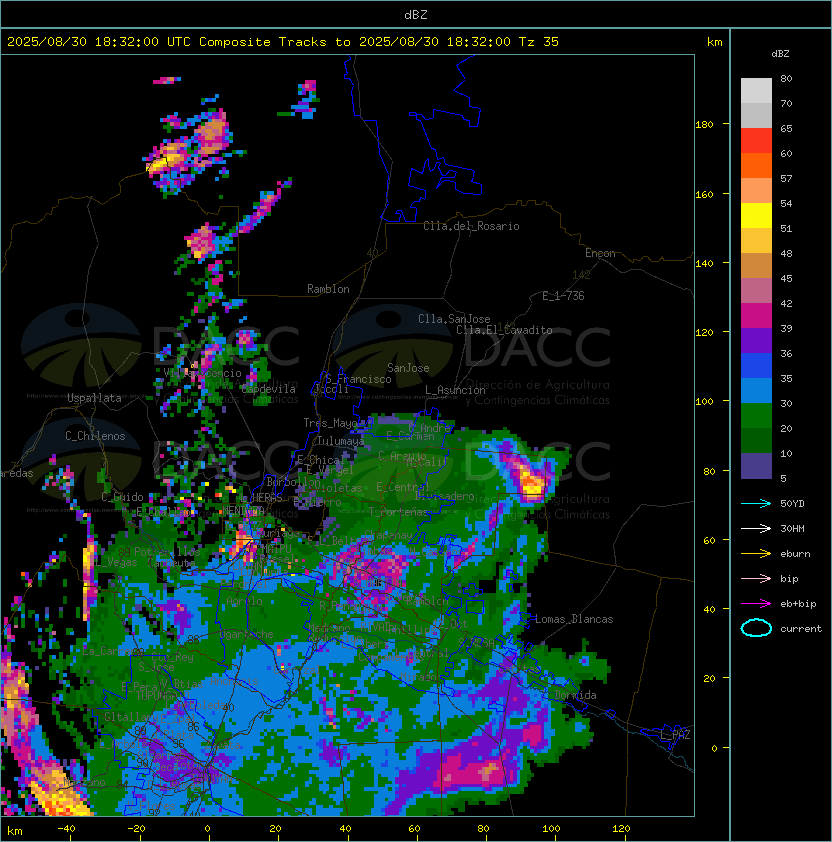Pick the dark orange 57-60 dBZ band

click(x=756, y=165)
